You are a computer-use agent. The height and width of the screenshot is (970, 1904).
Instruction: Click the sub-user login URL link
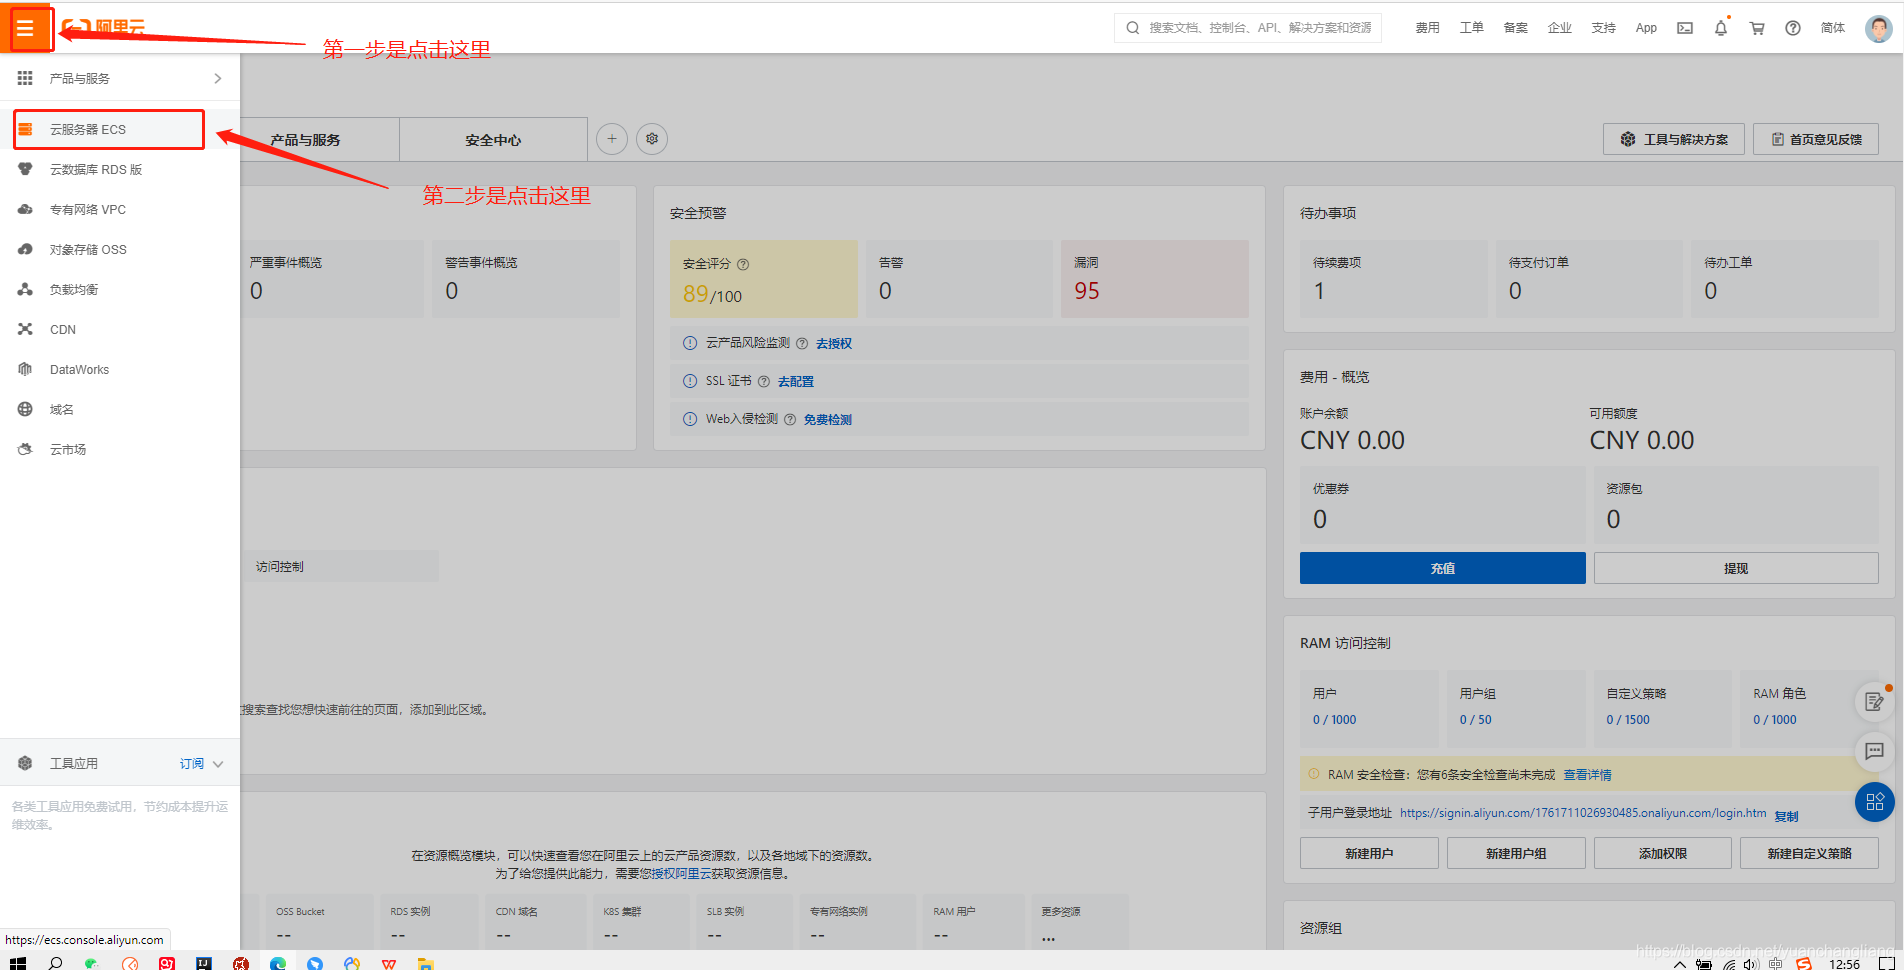[x=1583, y=813]
